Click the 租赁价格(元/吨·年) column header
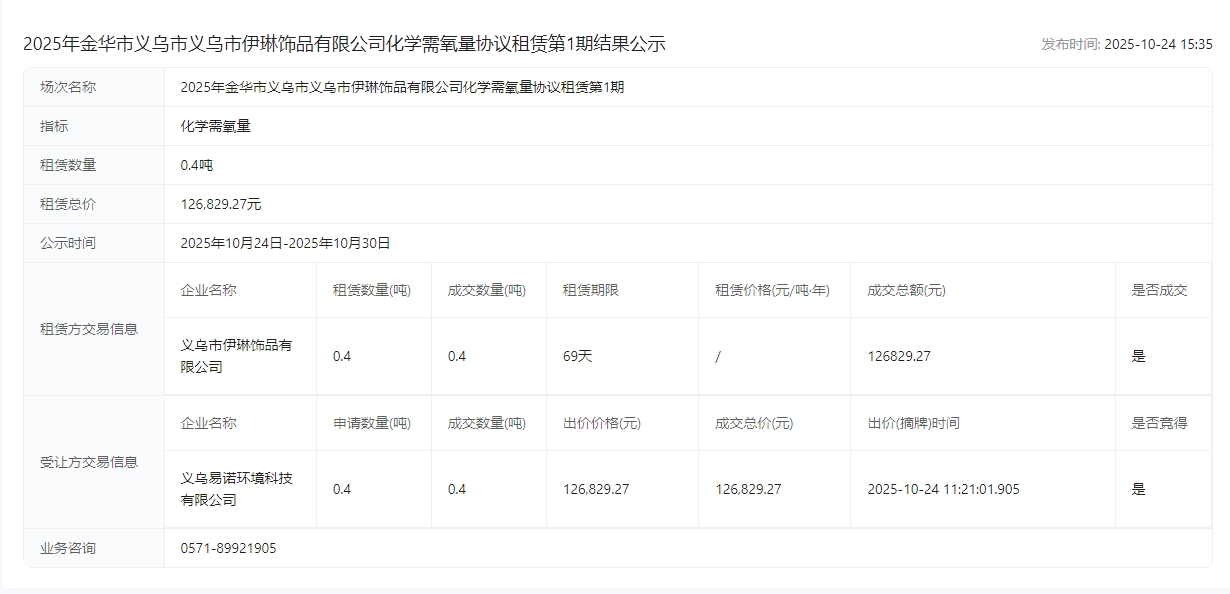Image resolution: width=1230 pixels, height=594 pixels. tap(772, 290)
